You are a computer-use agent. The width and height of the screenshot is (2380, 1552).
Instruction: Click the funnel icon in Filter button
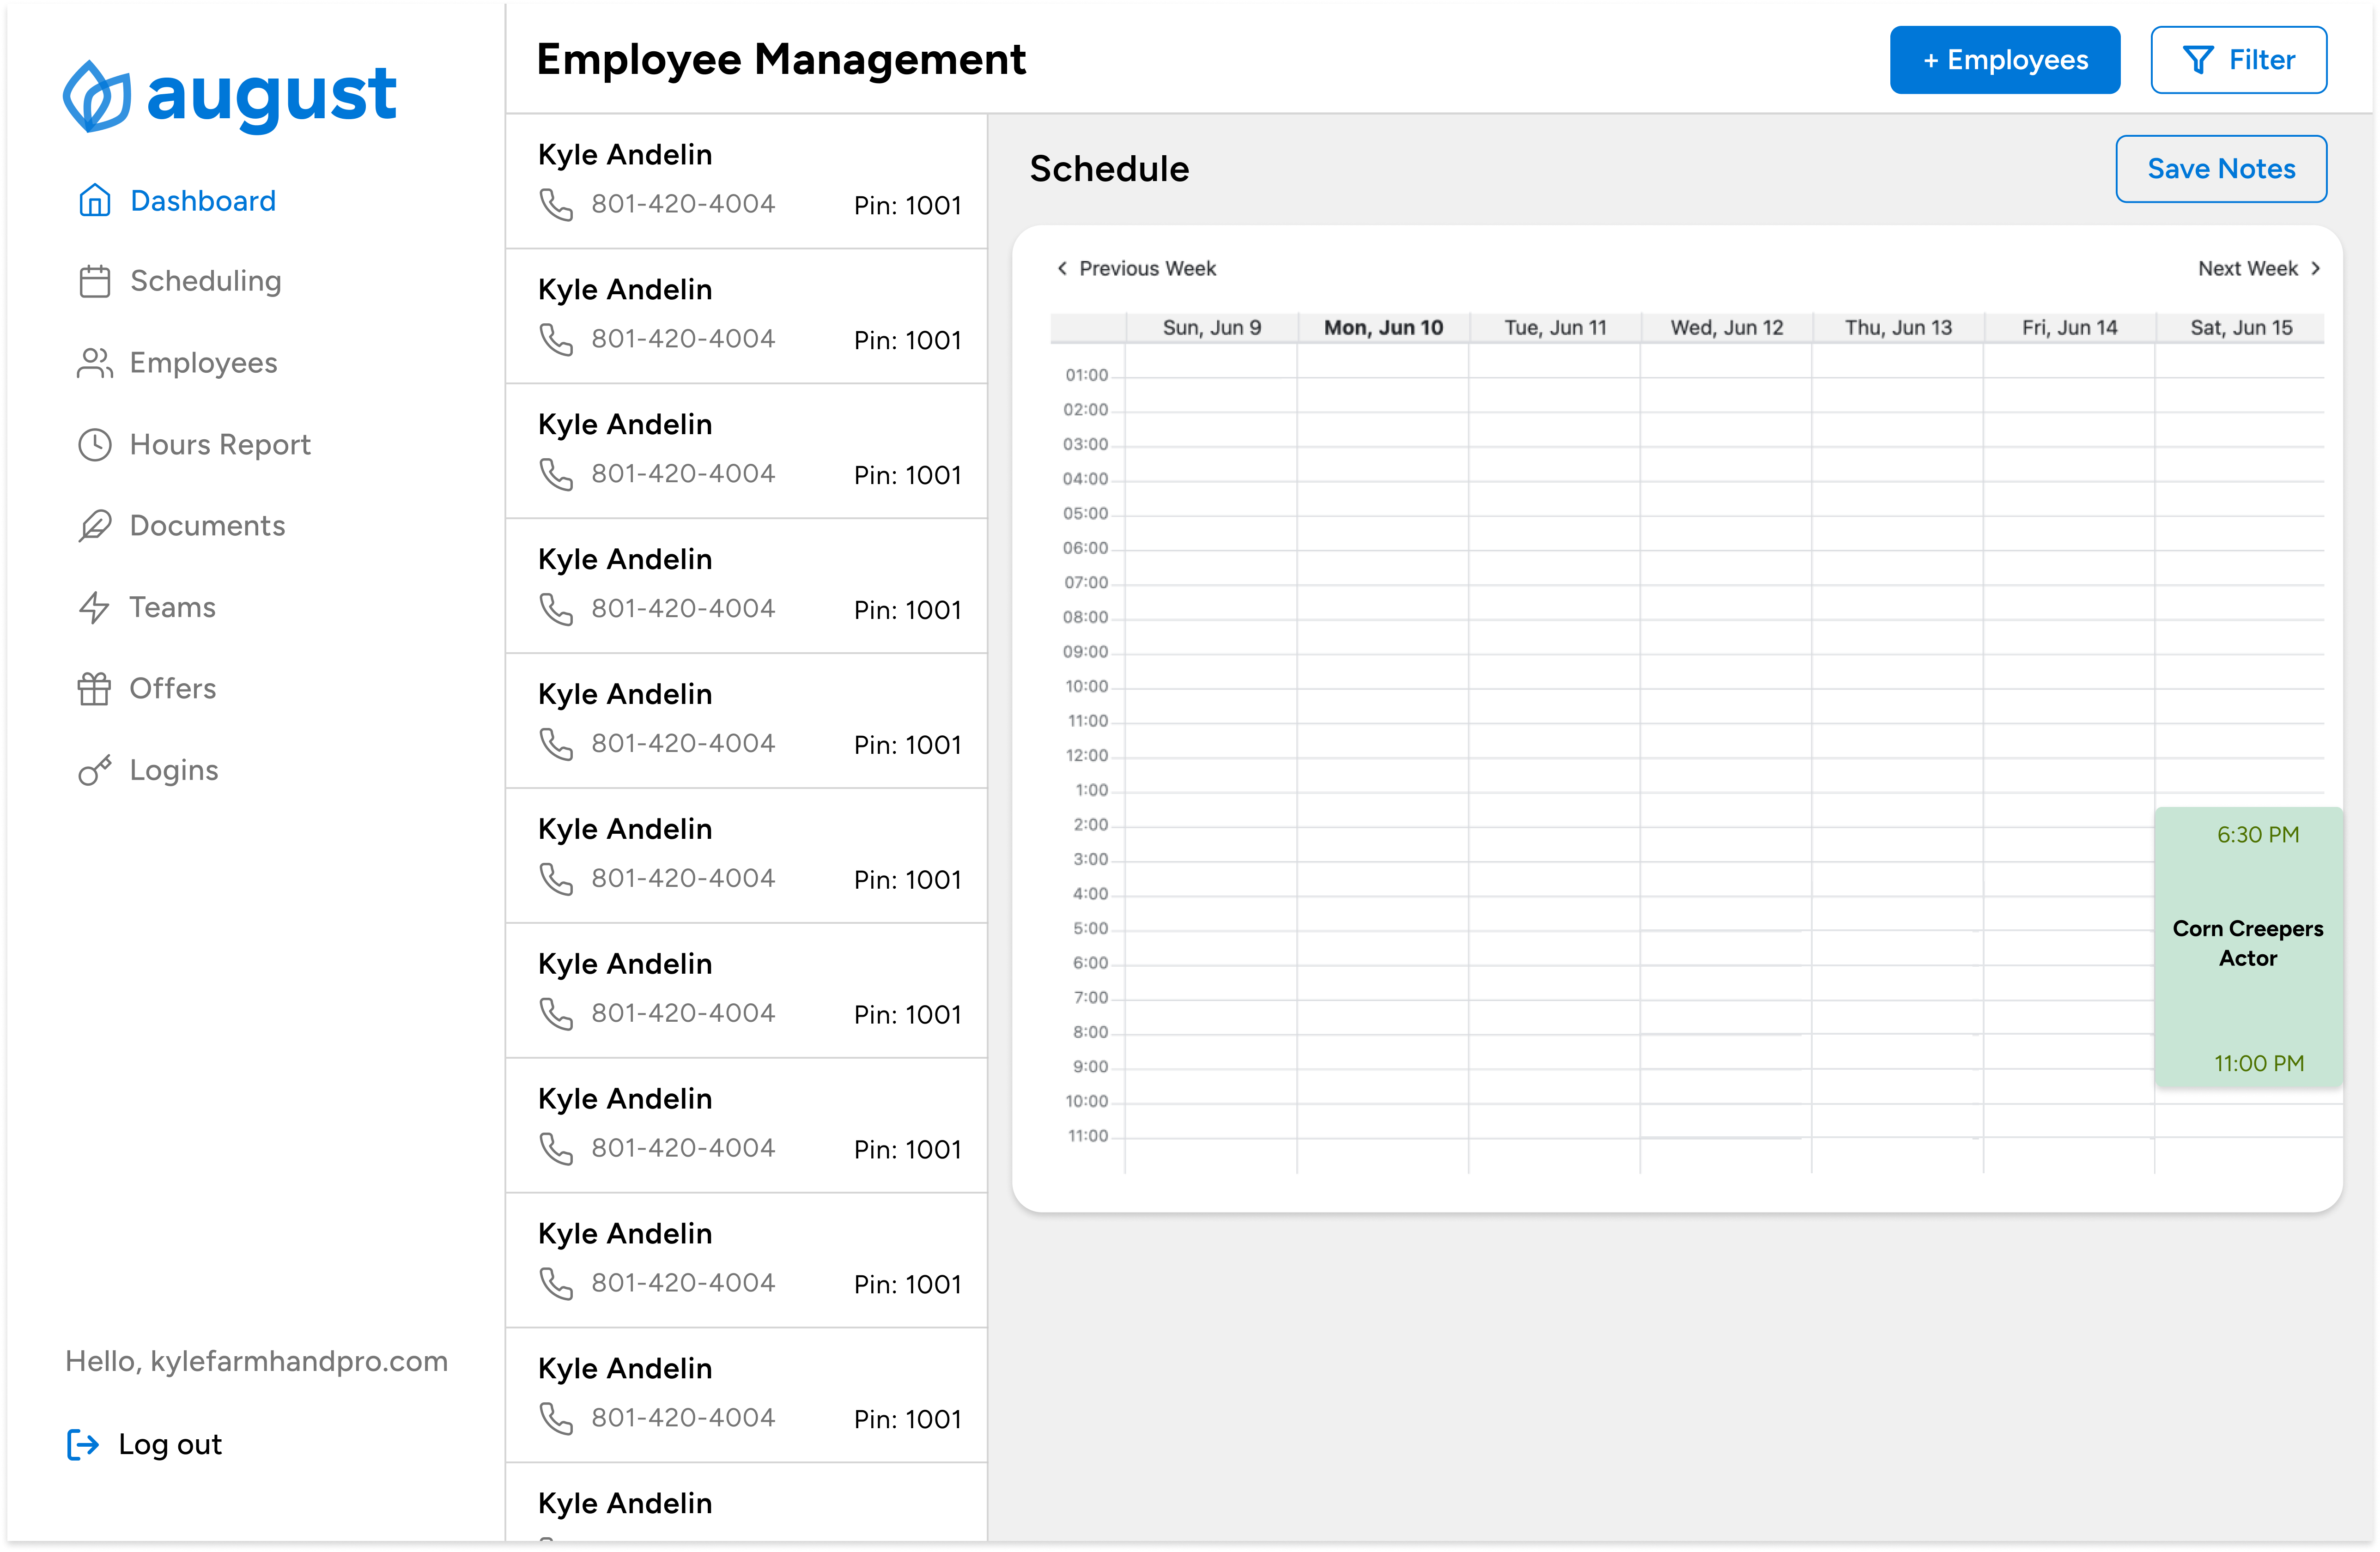(2198, 60)
